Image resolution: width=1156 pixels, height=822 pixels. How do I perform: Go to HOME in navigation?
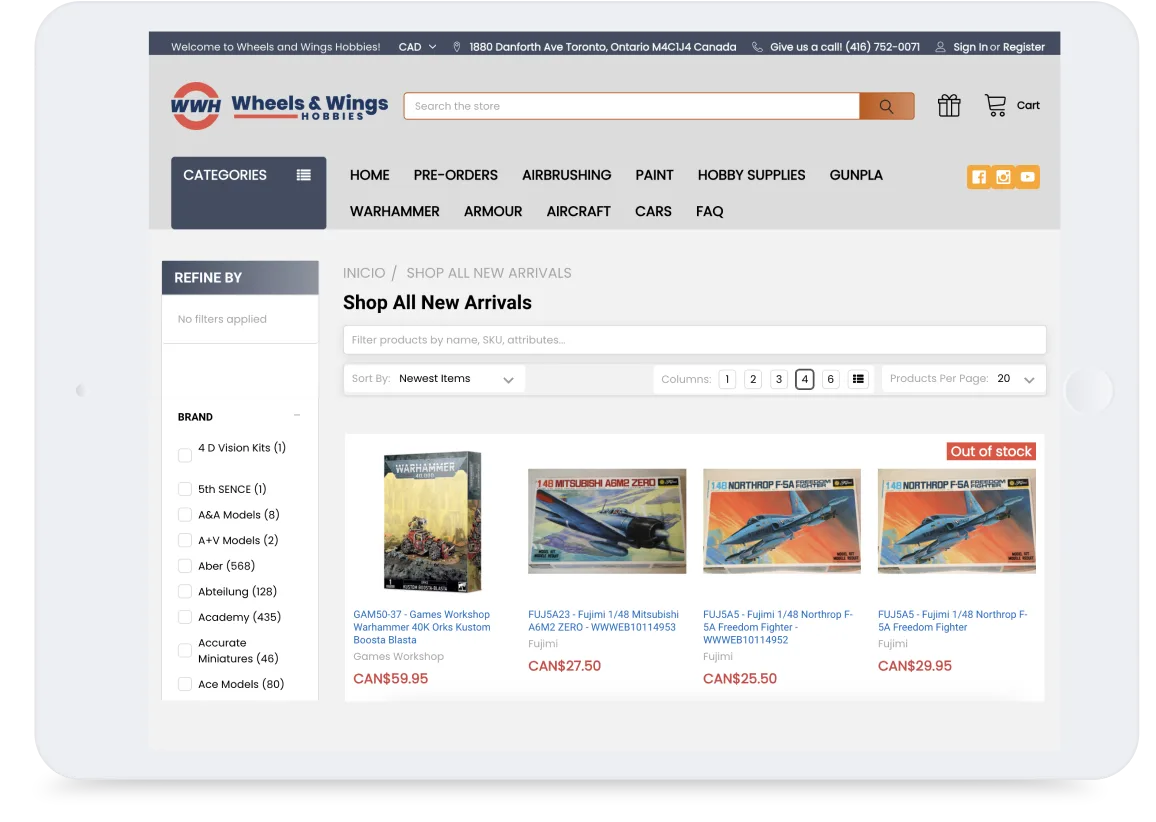(x=369, y=175)
